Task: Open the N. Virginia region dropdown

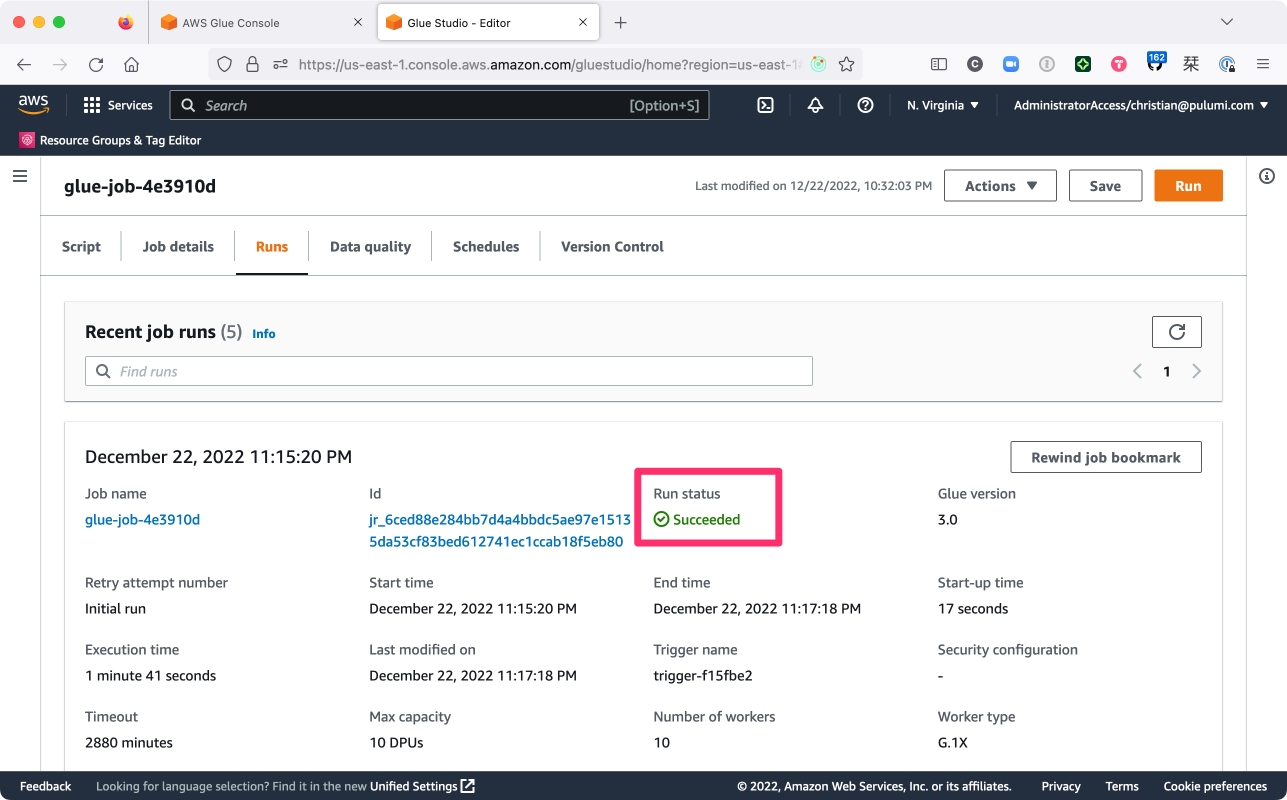Action: click(943, 105)
